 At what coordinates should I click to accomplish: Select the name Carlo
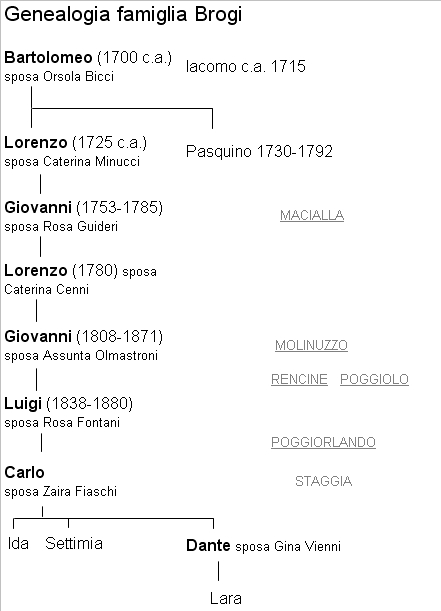pyautogui.click(x=24, y=472)
